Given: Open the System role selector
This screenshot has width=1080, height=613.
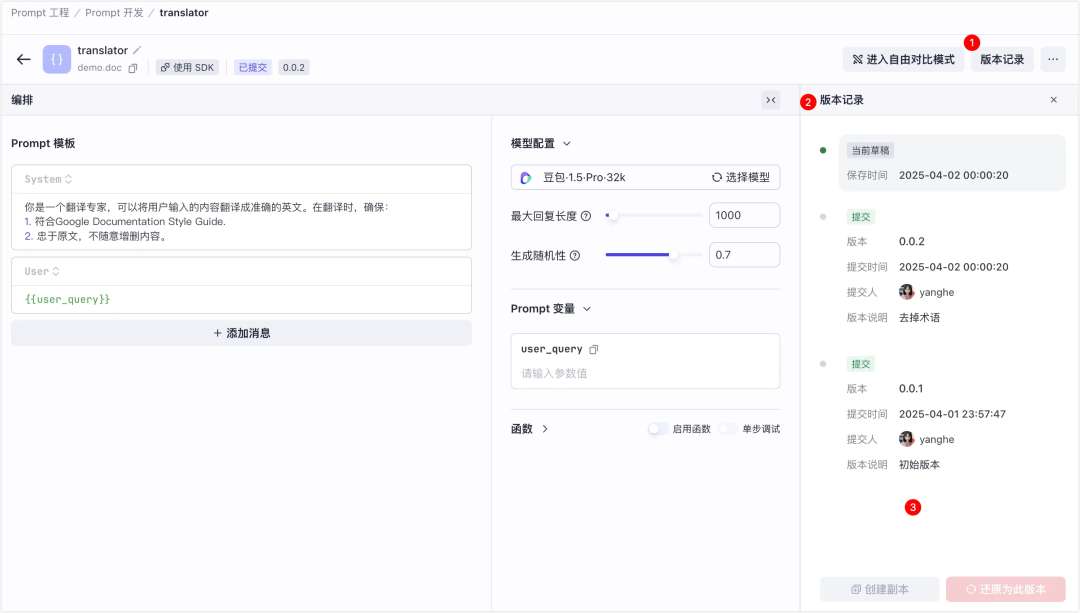Looking at the screenshot, I should tap(48, 179).
